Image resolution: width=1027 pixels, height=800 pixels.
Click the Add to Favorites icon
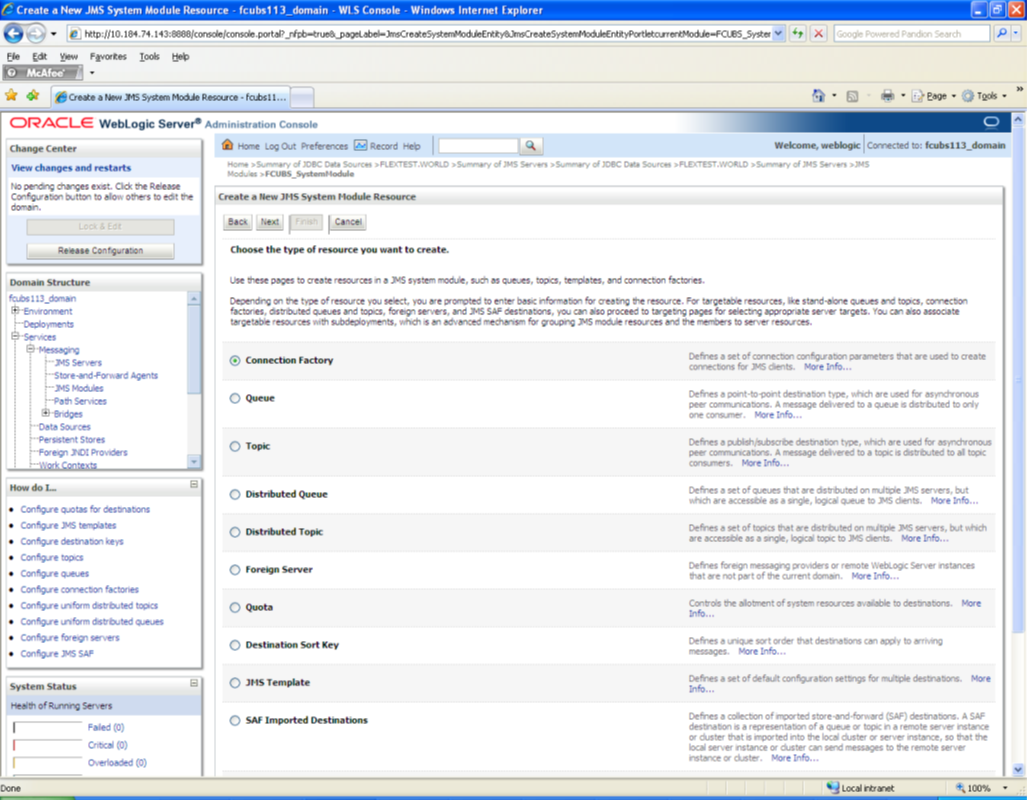33,96
